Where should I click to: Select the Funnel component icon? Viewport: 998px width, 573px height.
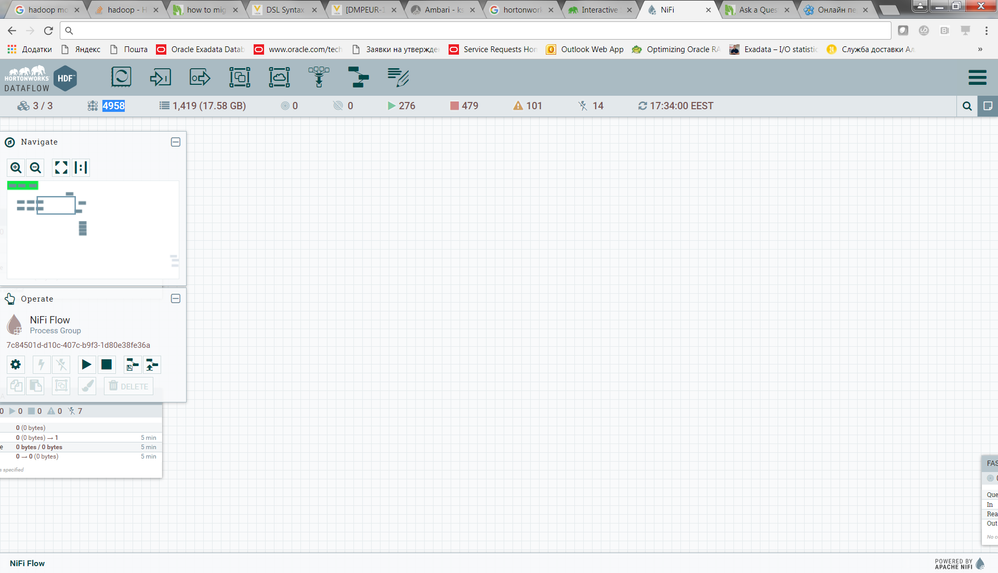[319, 77]
